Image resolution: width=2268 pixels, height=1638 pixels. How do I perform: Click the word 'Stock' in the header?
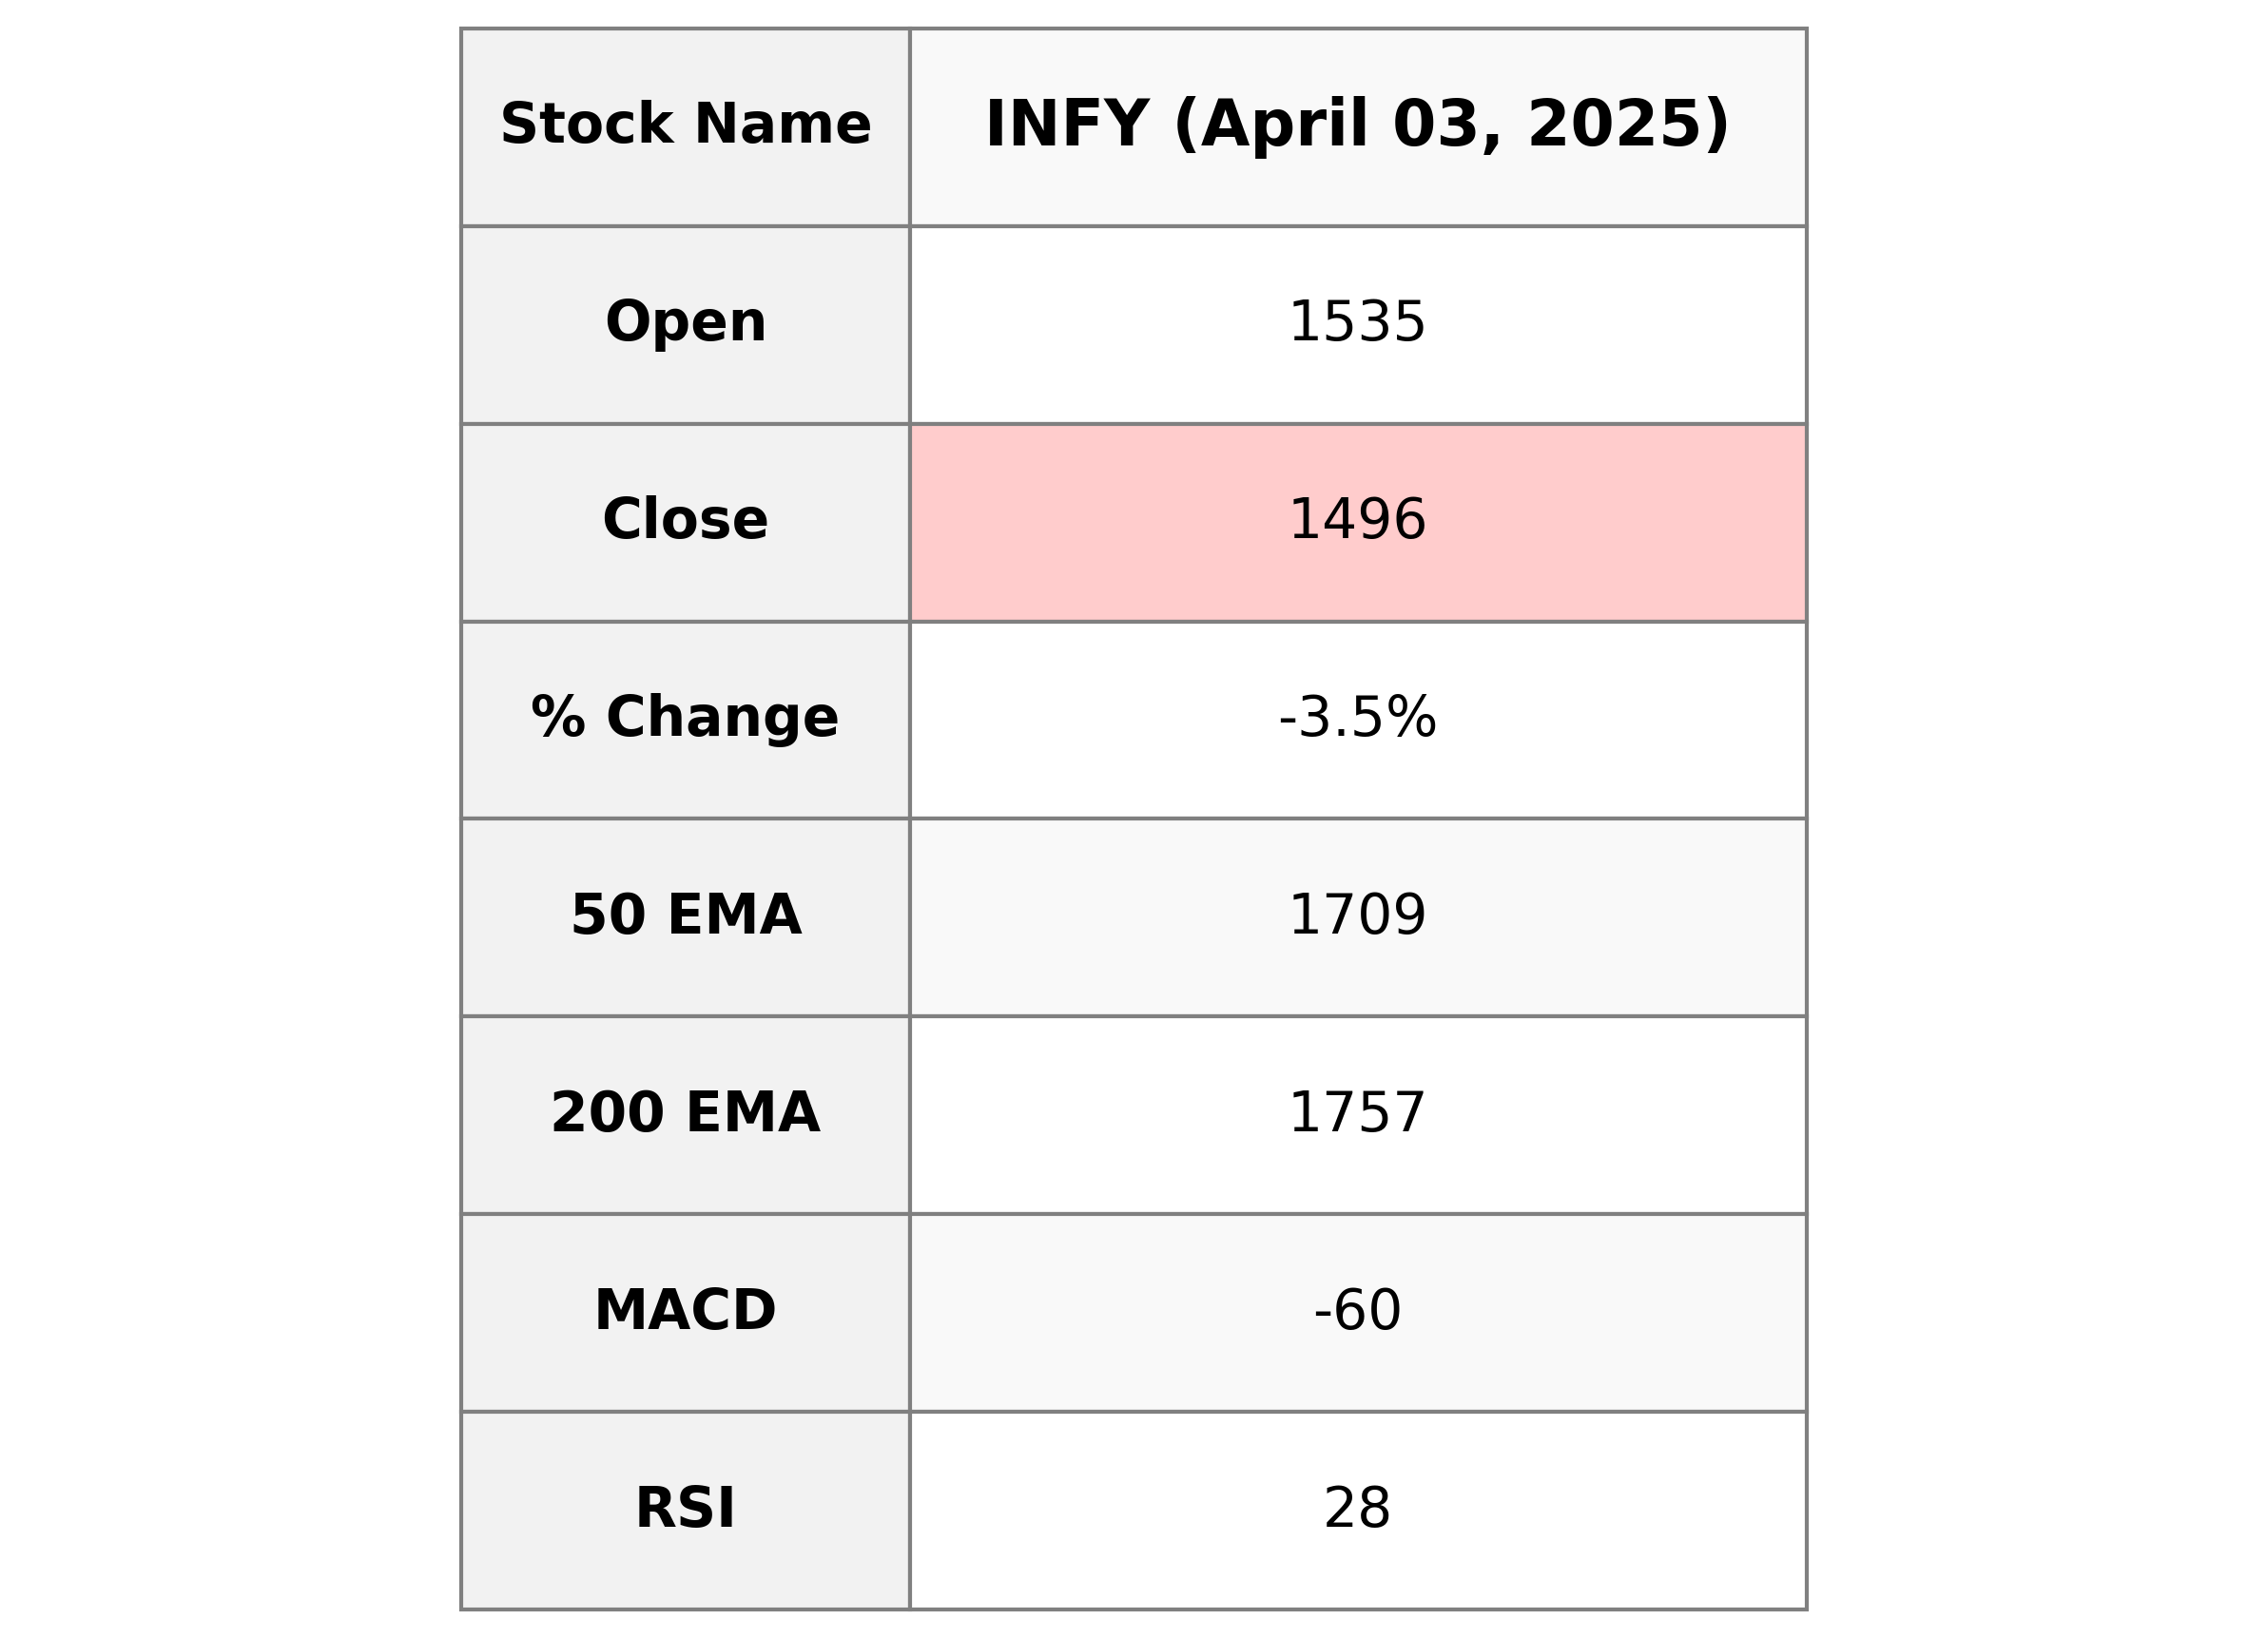point(587,125)
